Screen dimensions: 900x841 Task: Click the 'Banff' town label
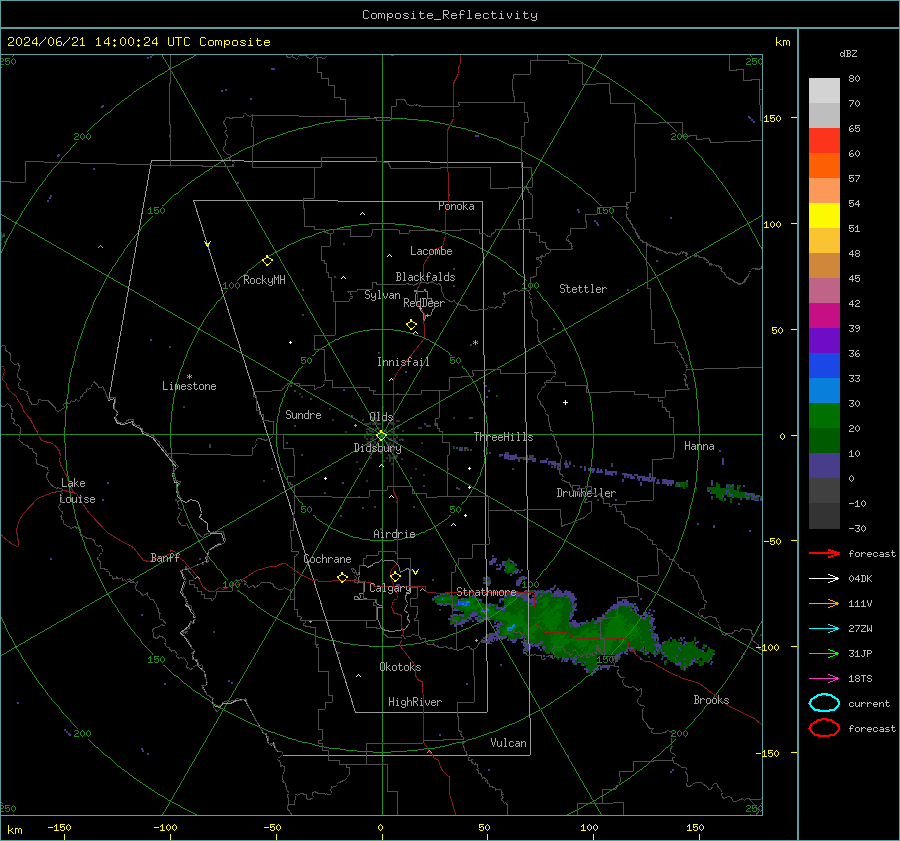point(165,557)
